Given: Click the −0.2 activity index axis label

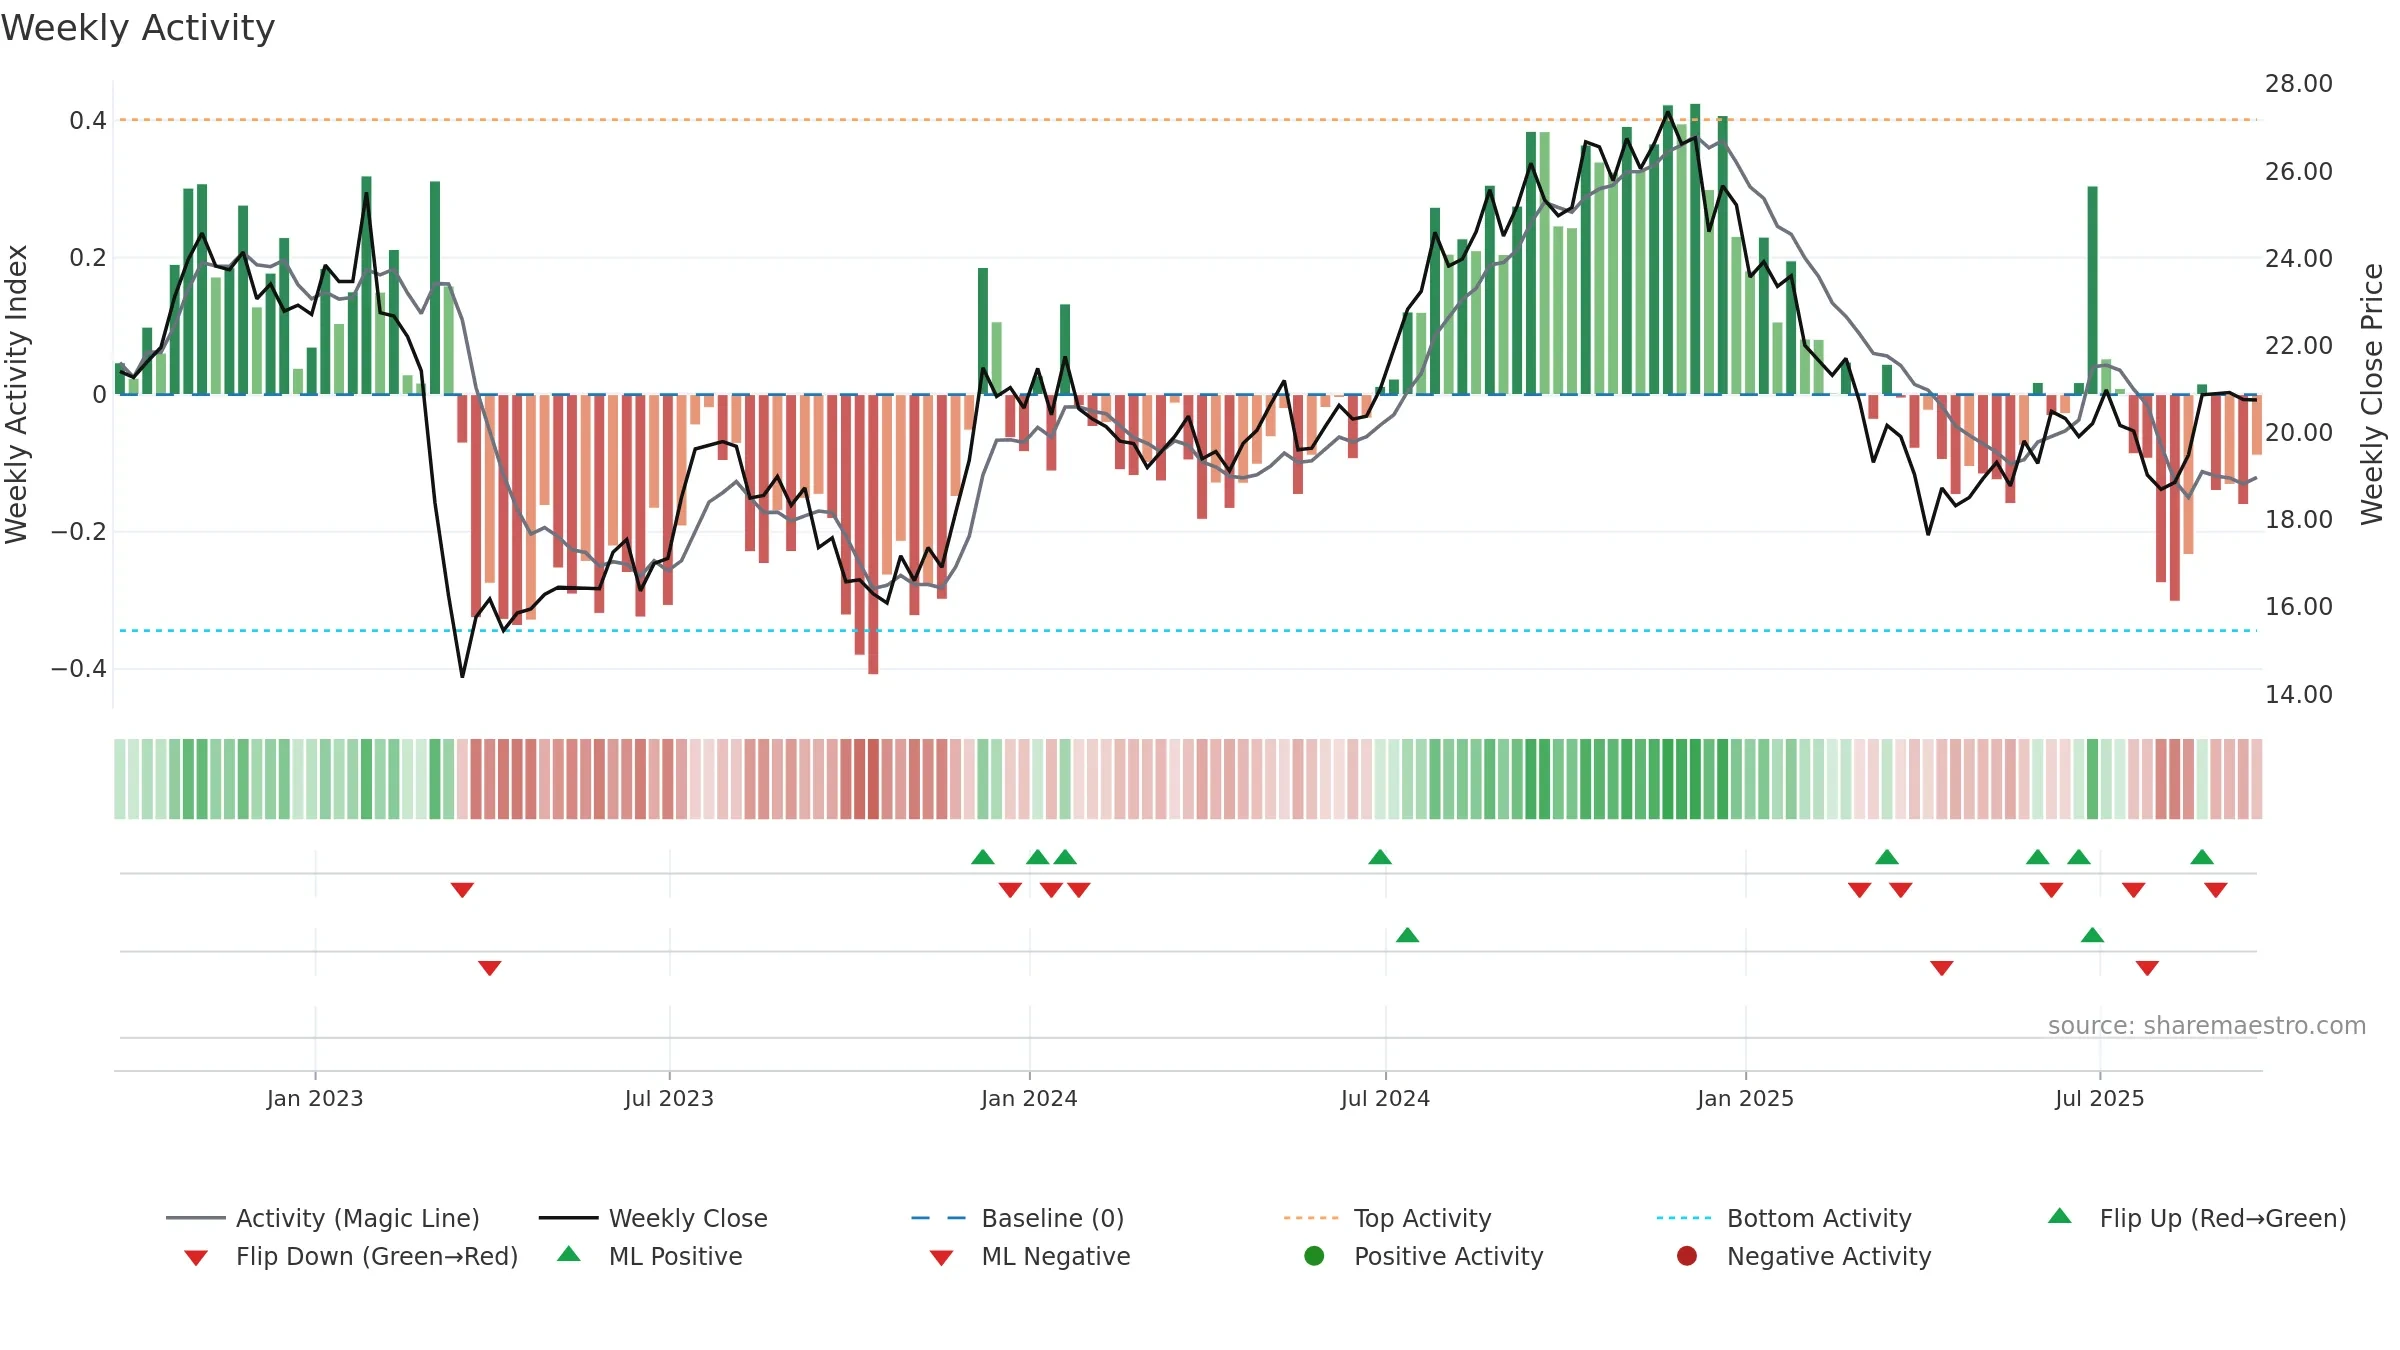Looking at the screenshot, I should (79, 531).
